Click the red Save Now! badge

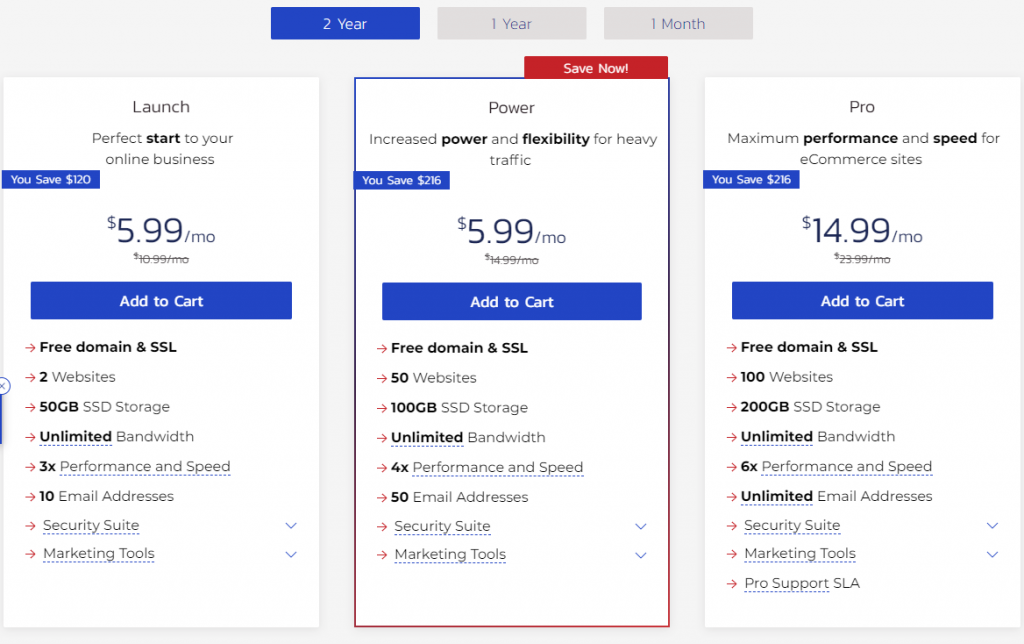point(595,68)
